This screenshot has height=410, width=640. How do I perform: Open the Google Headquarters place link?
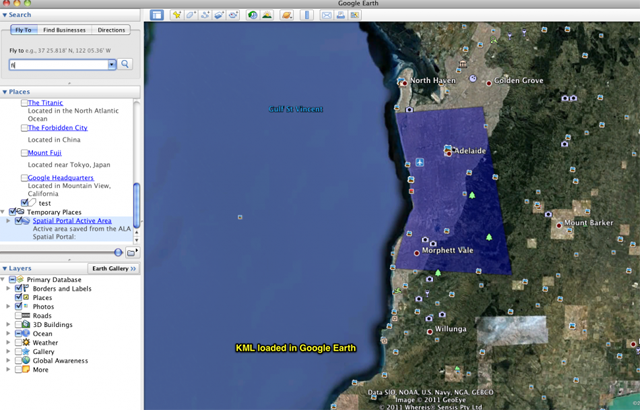[x=62, y=177]
